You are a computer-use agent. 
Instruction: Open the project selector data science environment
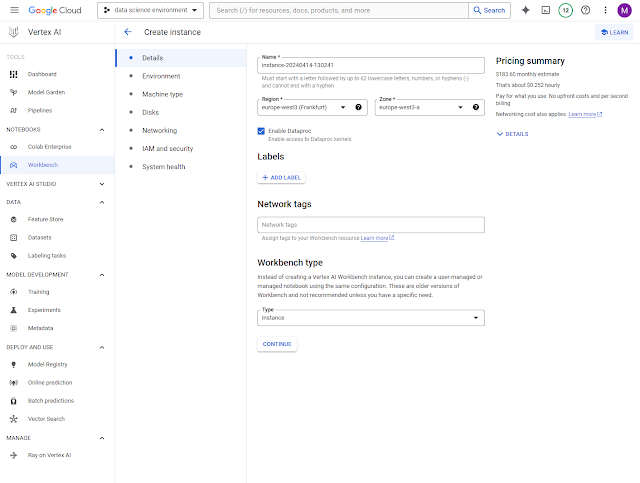point(150,10)
